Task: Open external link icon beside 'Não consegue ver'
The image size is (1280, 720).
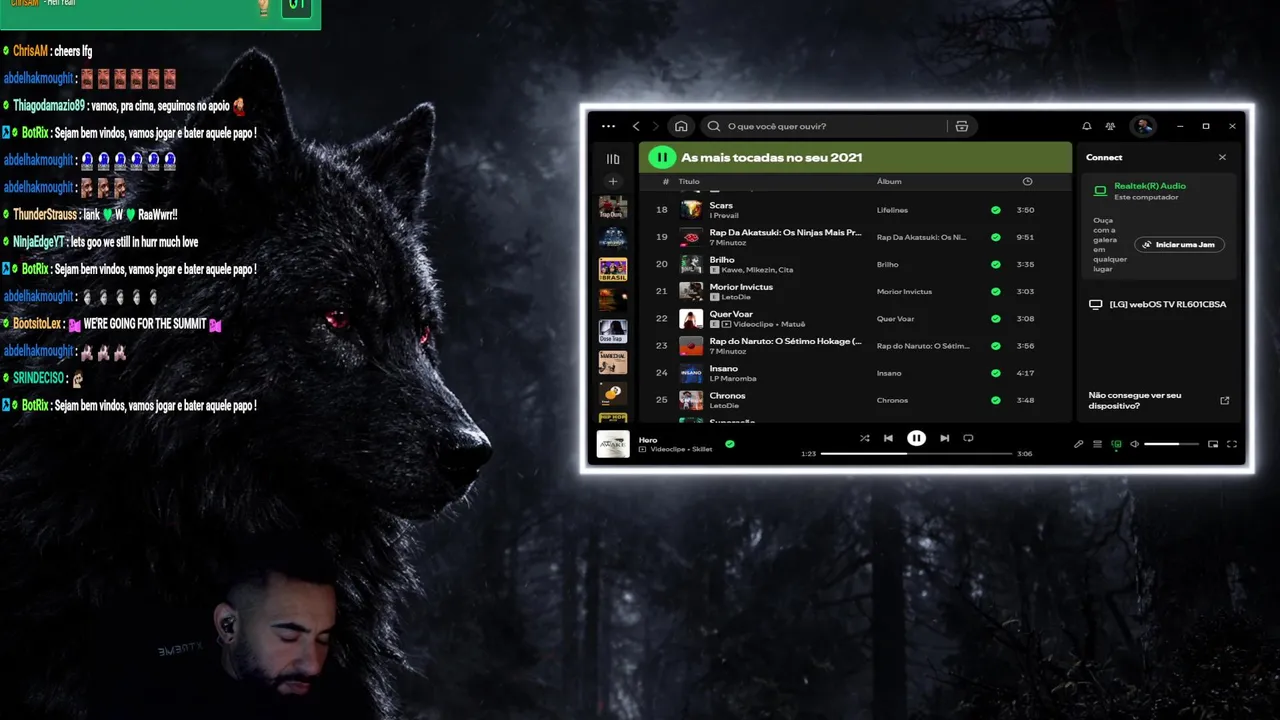Action: click(1224, 400)
